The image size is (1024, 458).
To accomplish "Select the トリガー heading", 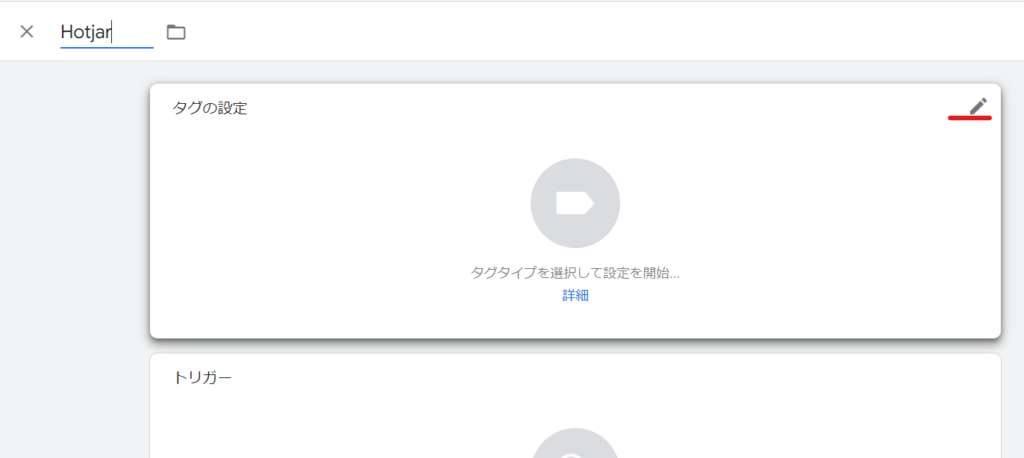I will tap(202, 378).
